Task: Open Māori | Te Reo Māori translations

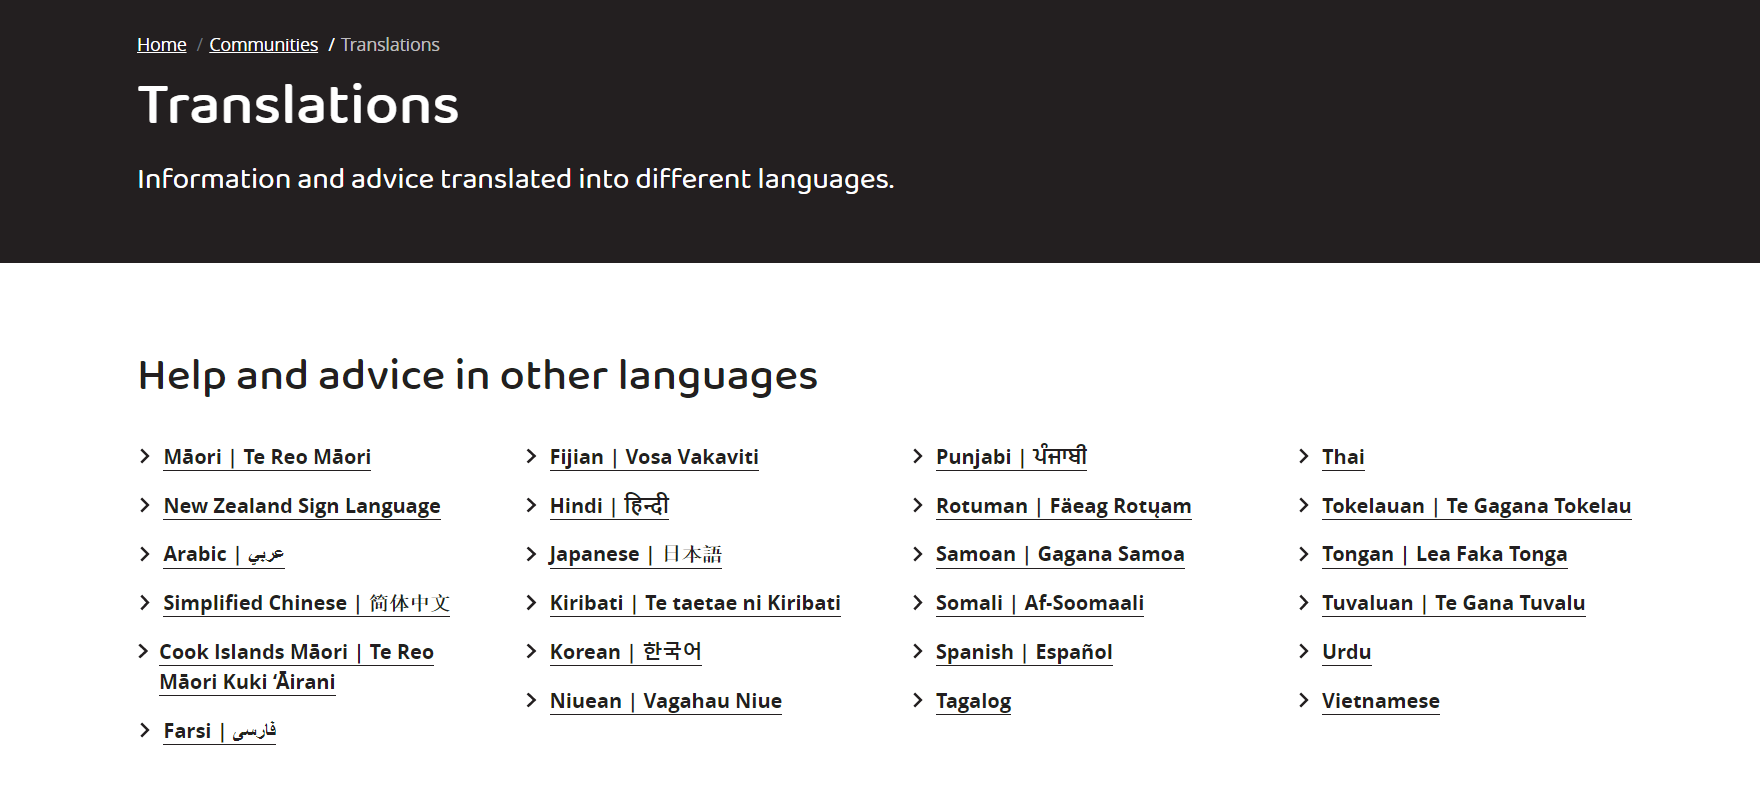Action: (x=267, y=457)
